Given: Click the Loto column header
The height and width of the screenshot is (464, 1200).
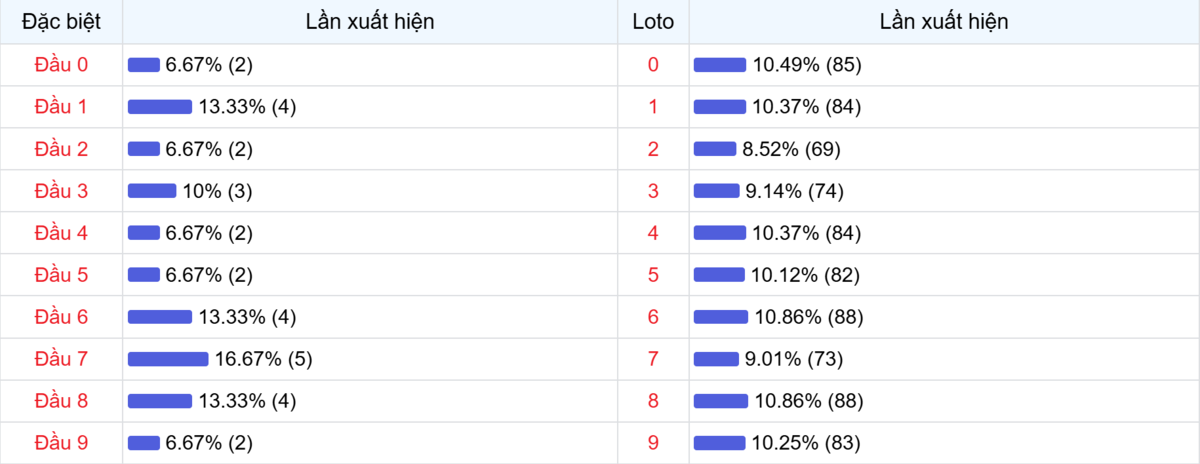Looking at the screenshot, I should tap(653, 21).
